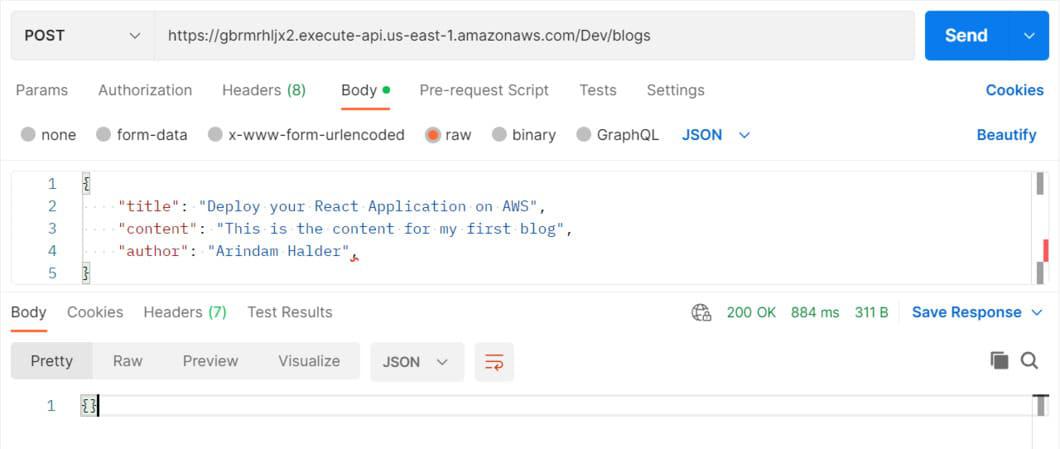This screenshot has height=449, width=1060.
Task: Select x-www-form-urlencoded body type
Action: 215,135
